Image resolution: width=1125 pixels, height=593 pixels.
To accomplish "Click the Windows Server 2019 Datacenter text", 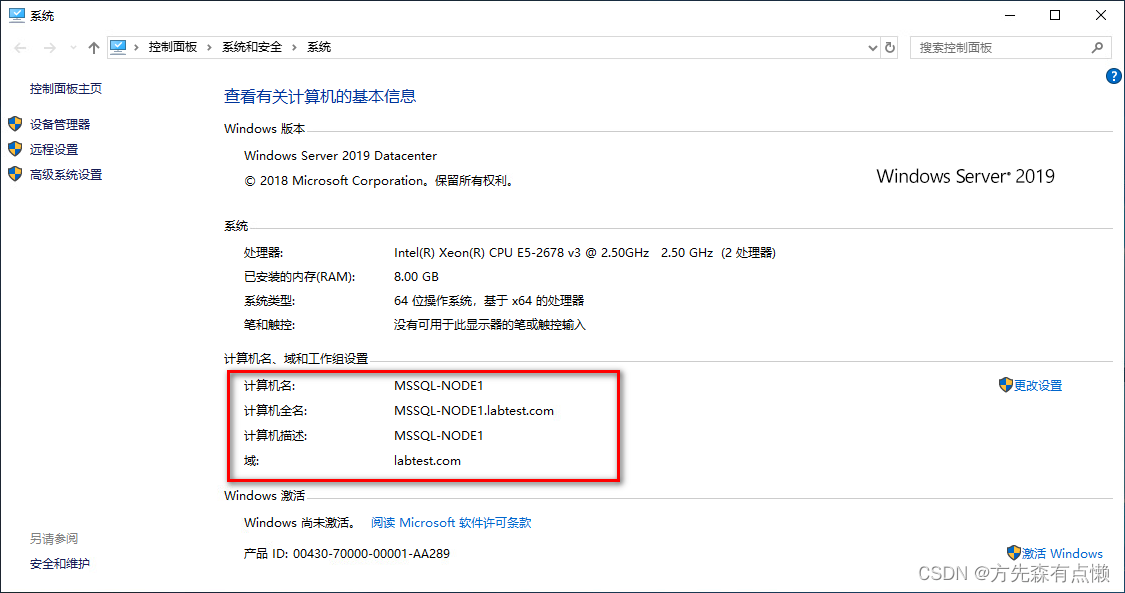I will 340,156.
